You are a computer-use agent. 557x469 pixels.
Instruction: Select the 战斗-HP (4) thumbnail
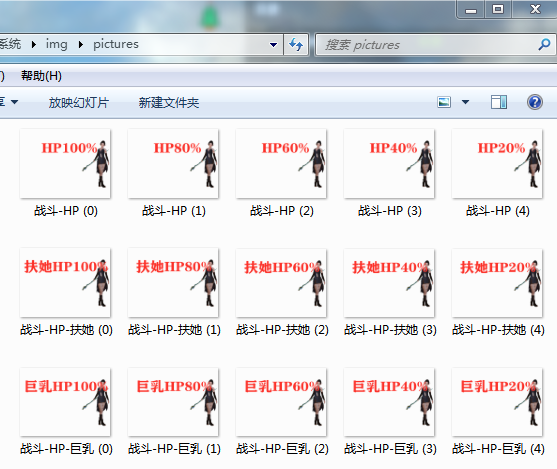point(497,164)
